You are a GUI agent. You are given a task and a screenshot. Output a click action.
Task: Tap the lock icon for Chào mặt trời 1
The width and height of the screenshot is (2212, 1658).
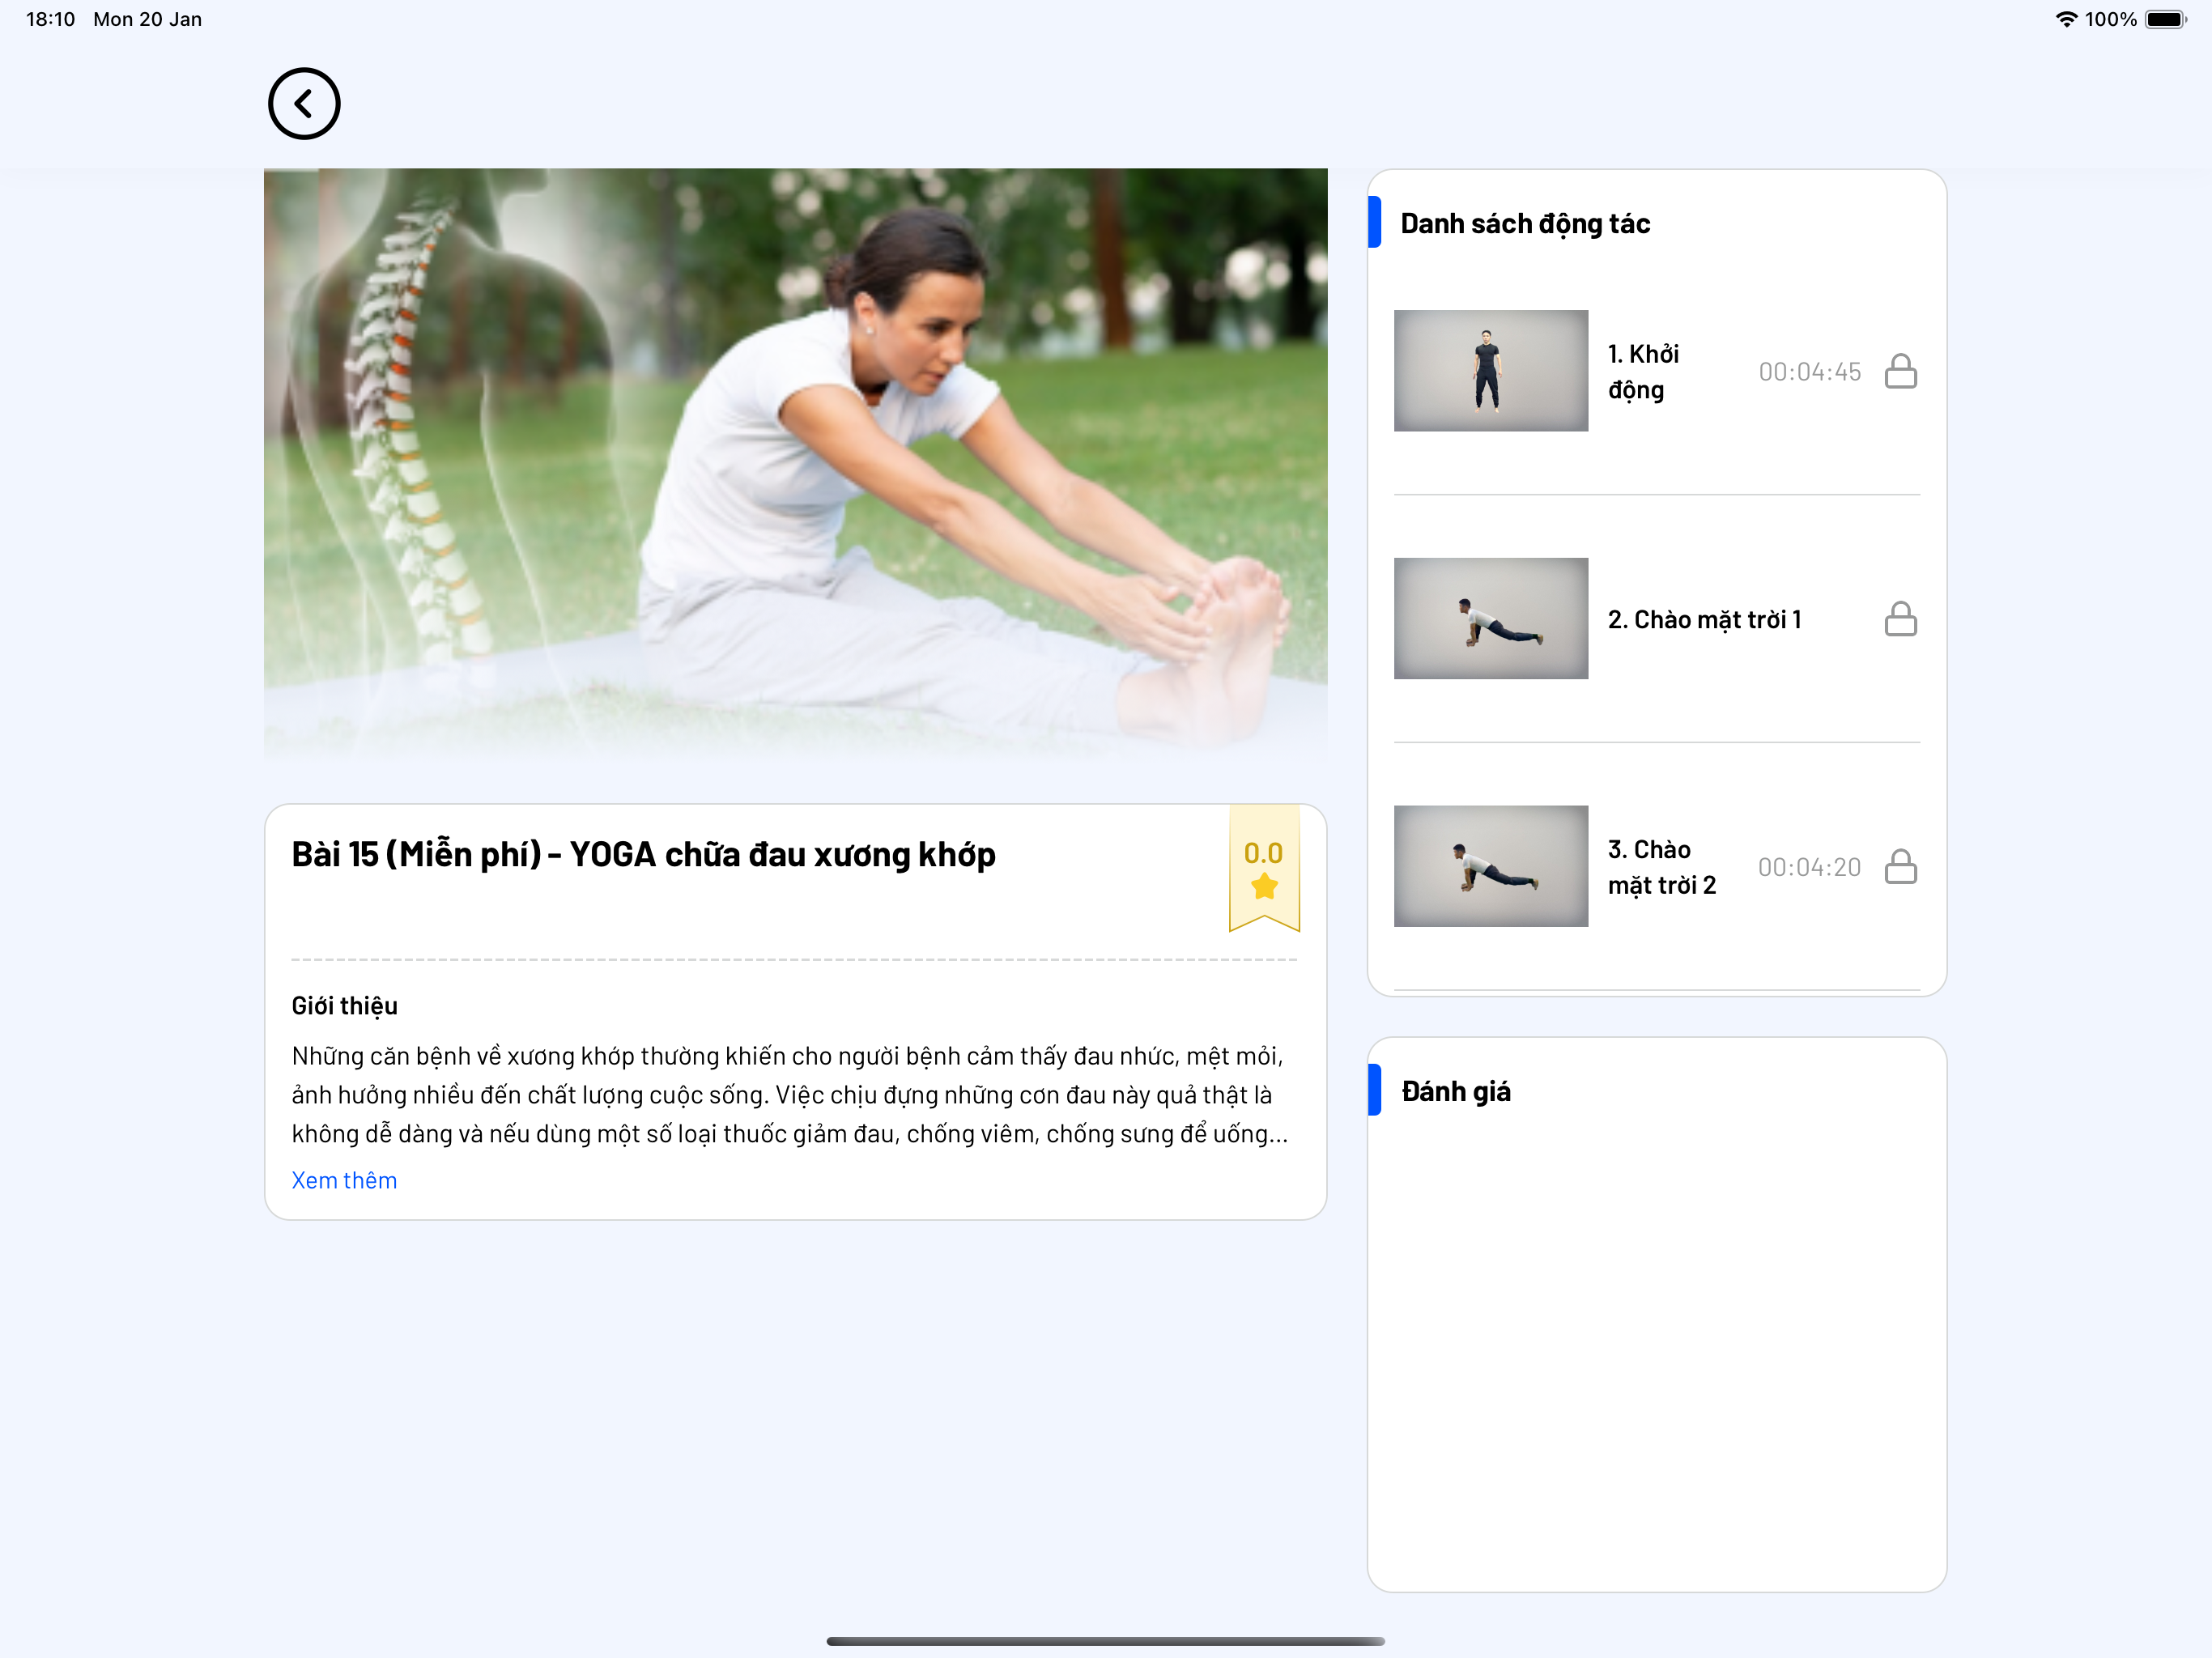[x=1900, y=619]
